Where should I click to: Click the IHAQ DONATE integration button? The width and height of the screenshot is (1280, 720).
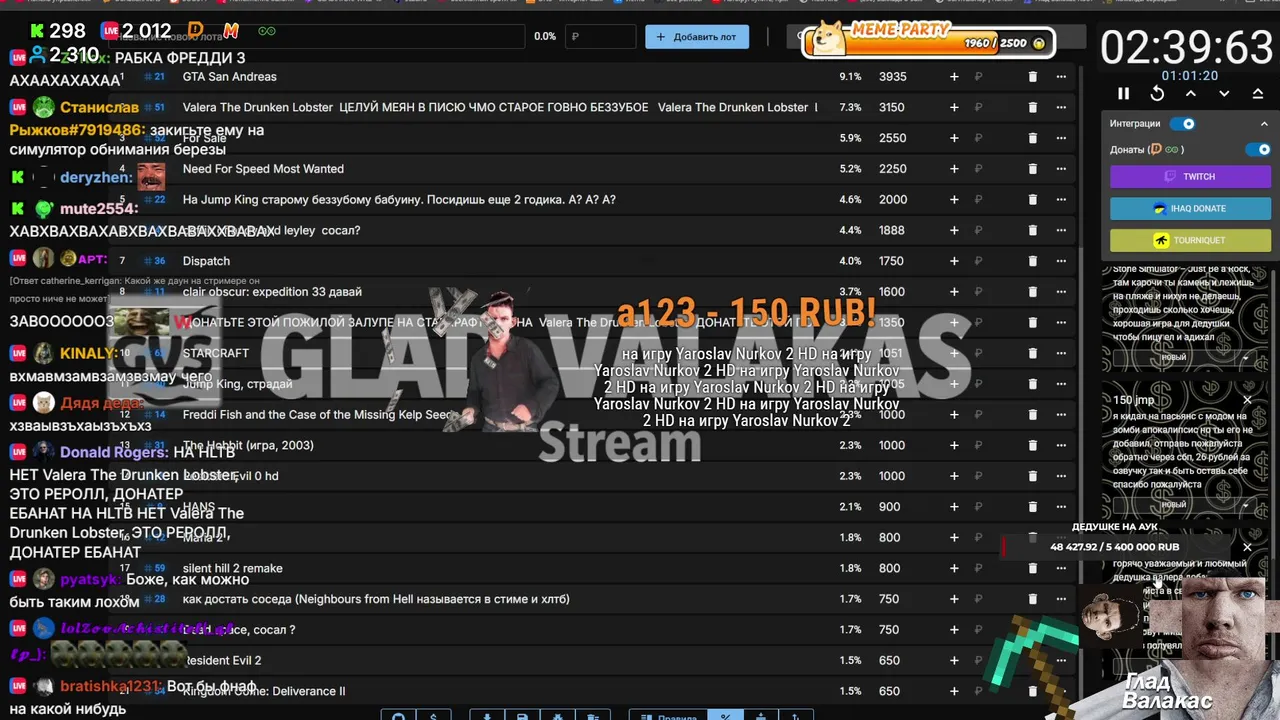pos(1190,208)
